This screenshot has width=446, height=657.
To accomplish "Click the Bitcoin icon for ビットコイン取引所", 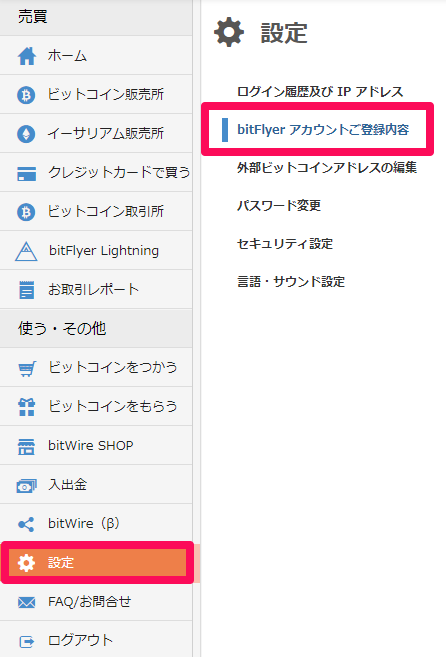I will tap(26, 212).
